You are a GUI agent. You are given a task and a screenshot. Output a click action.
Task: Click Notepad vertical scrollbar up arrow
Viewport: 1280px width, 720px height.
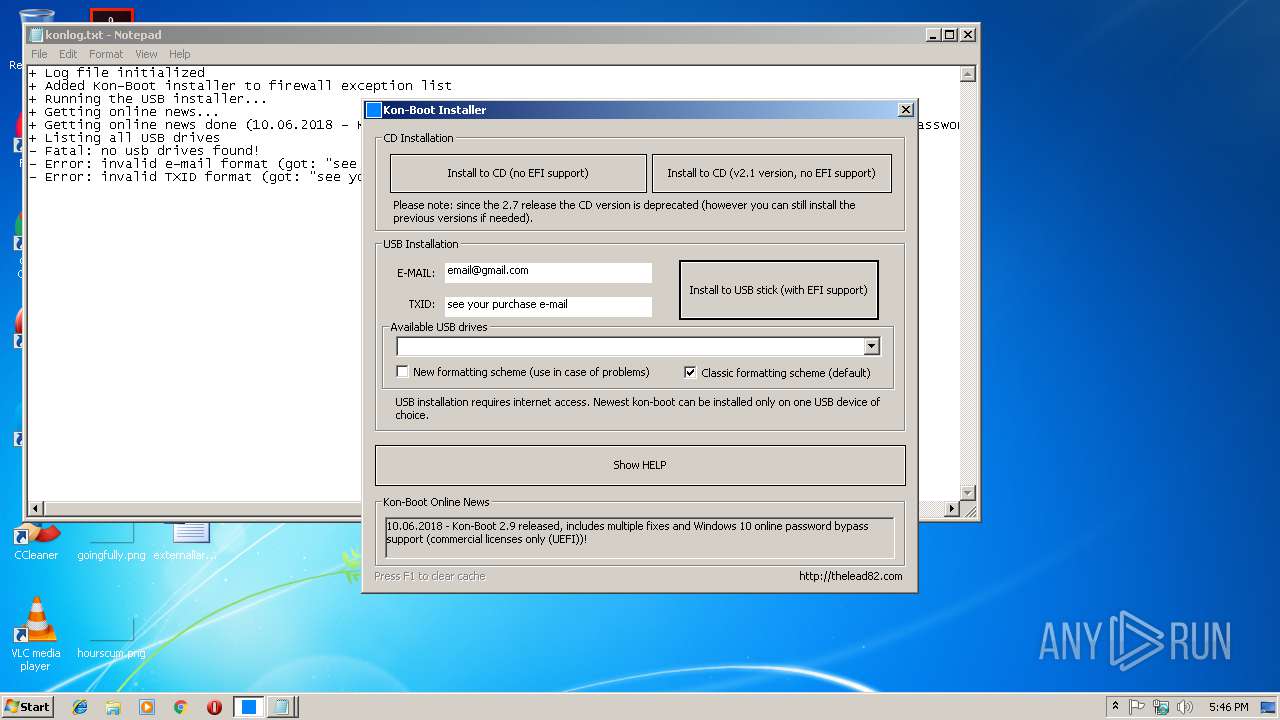[967, 74]
